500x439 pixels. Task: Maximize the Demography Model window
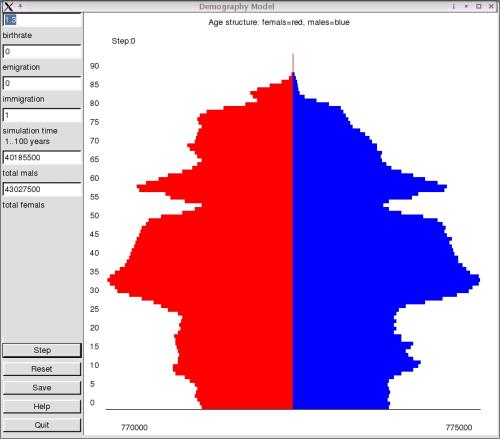point(479,6)
